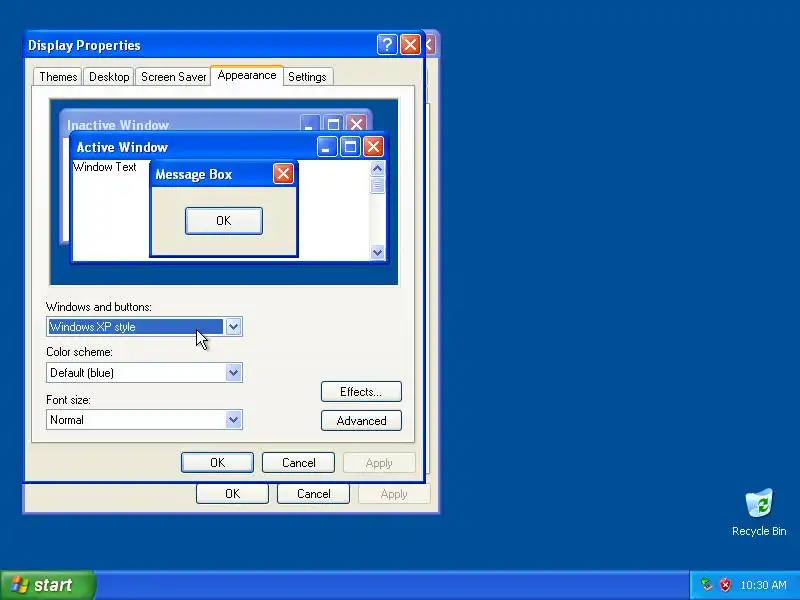Click the Default (blue) combo box field
This screenshot has height=600, width=800.
point(144,372)
